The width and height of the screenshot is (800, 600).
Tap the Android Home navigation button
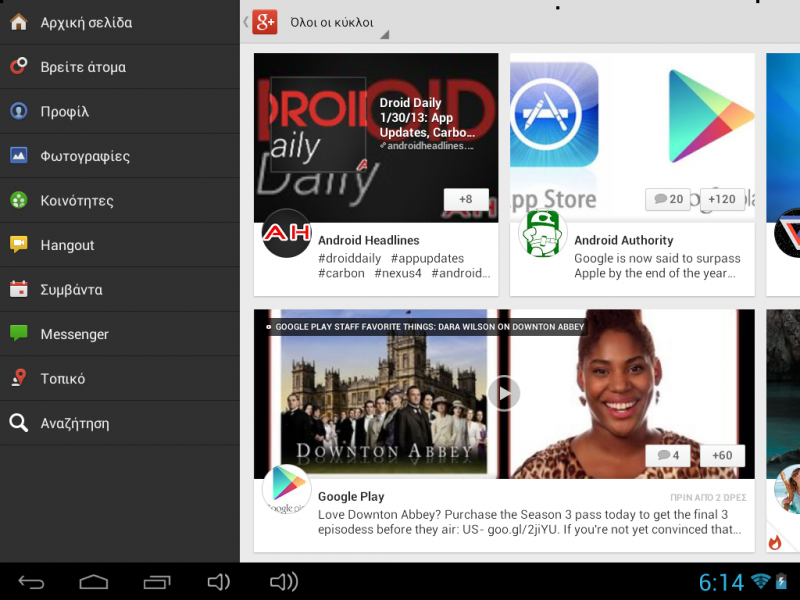[94, 582]
